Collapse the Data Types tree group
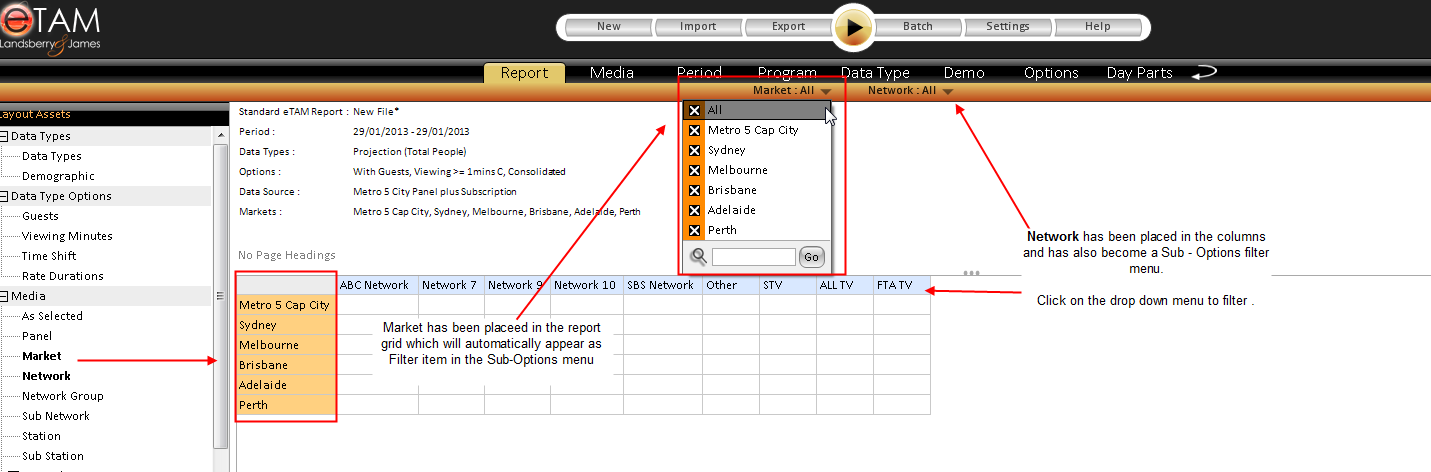This screenshot has height=472, width=1431. point(5,136)
